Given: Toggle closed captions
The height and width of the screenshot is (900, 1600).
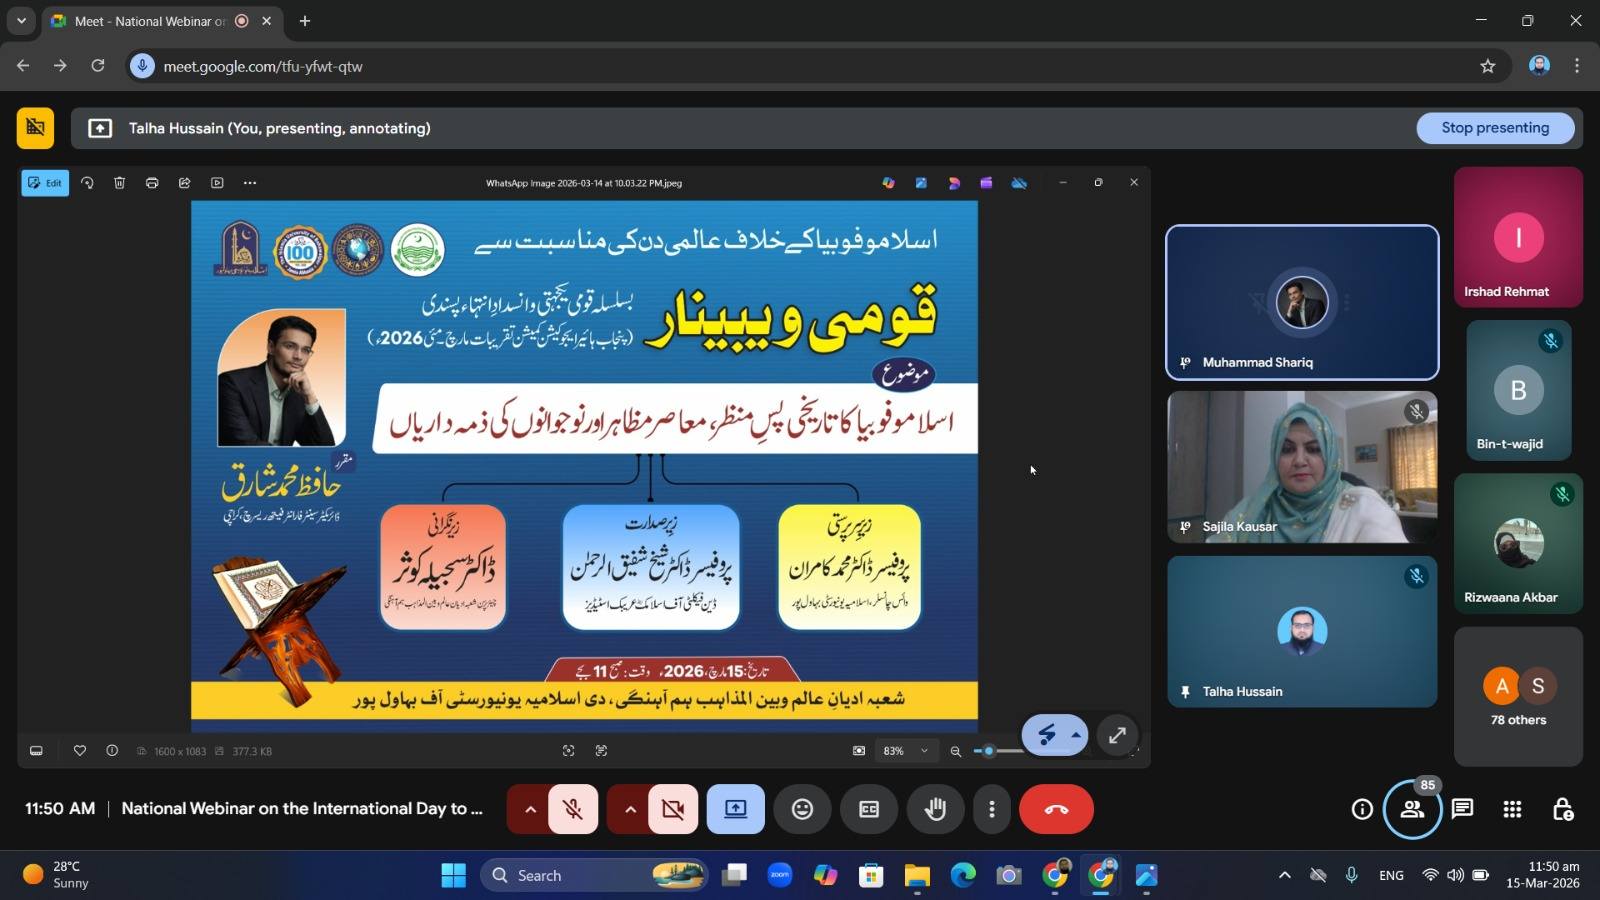Looking at the screenshot, I should [869, 809].
